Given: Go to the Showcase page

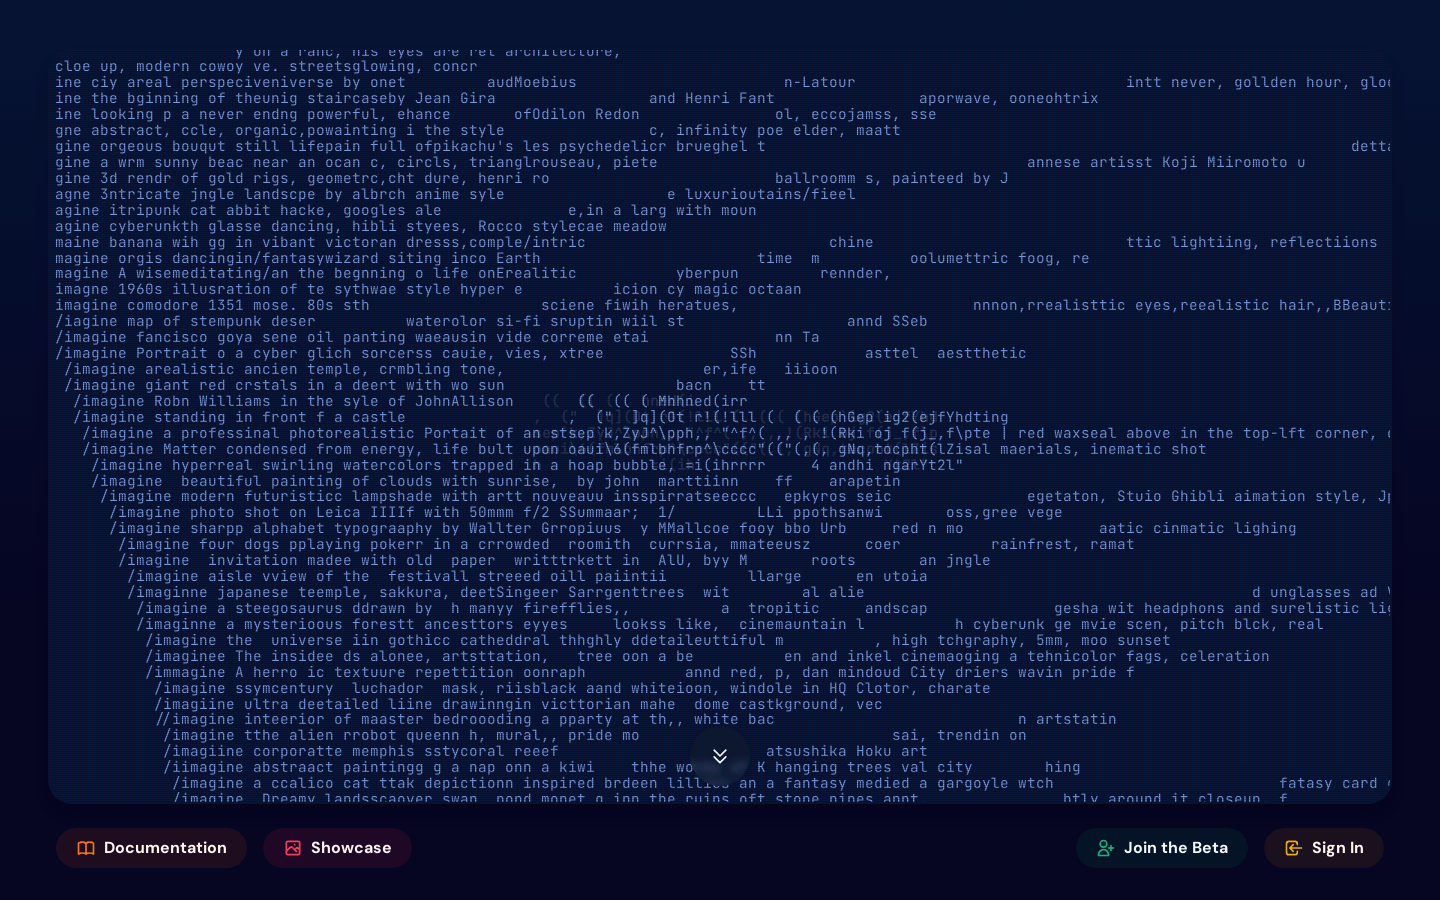Looking at the screenshot, I should coord(337,848).
